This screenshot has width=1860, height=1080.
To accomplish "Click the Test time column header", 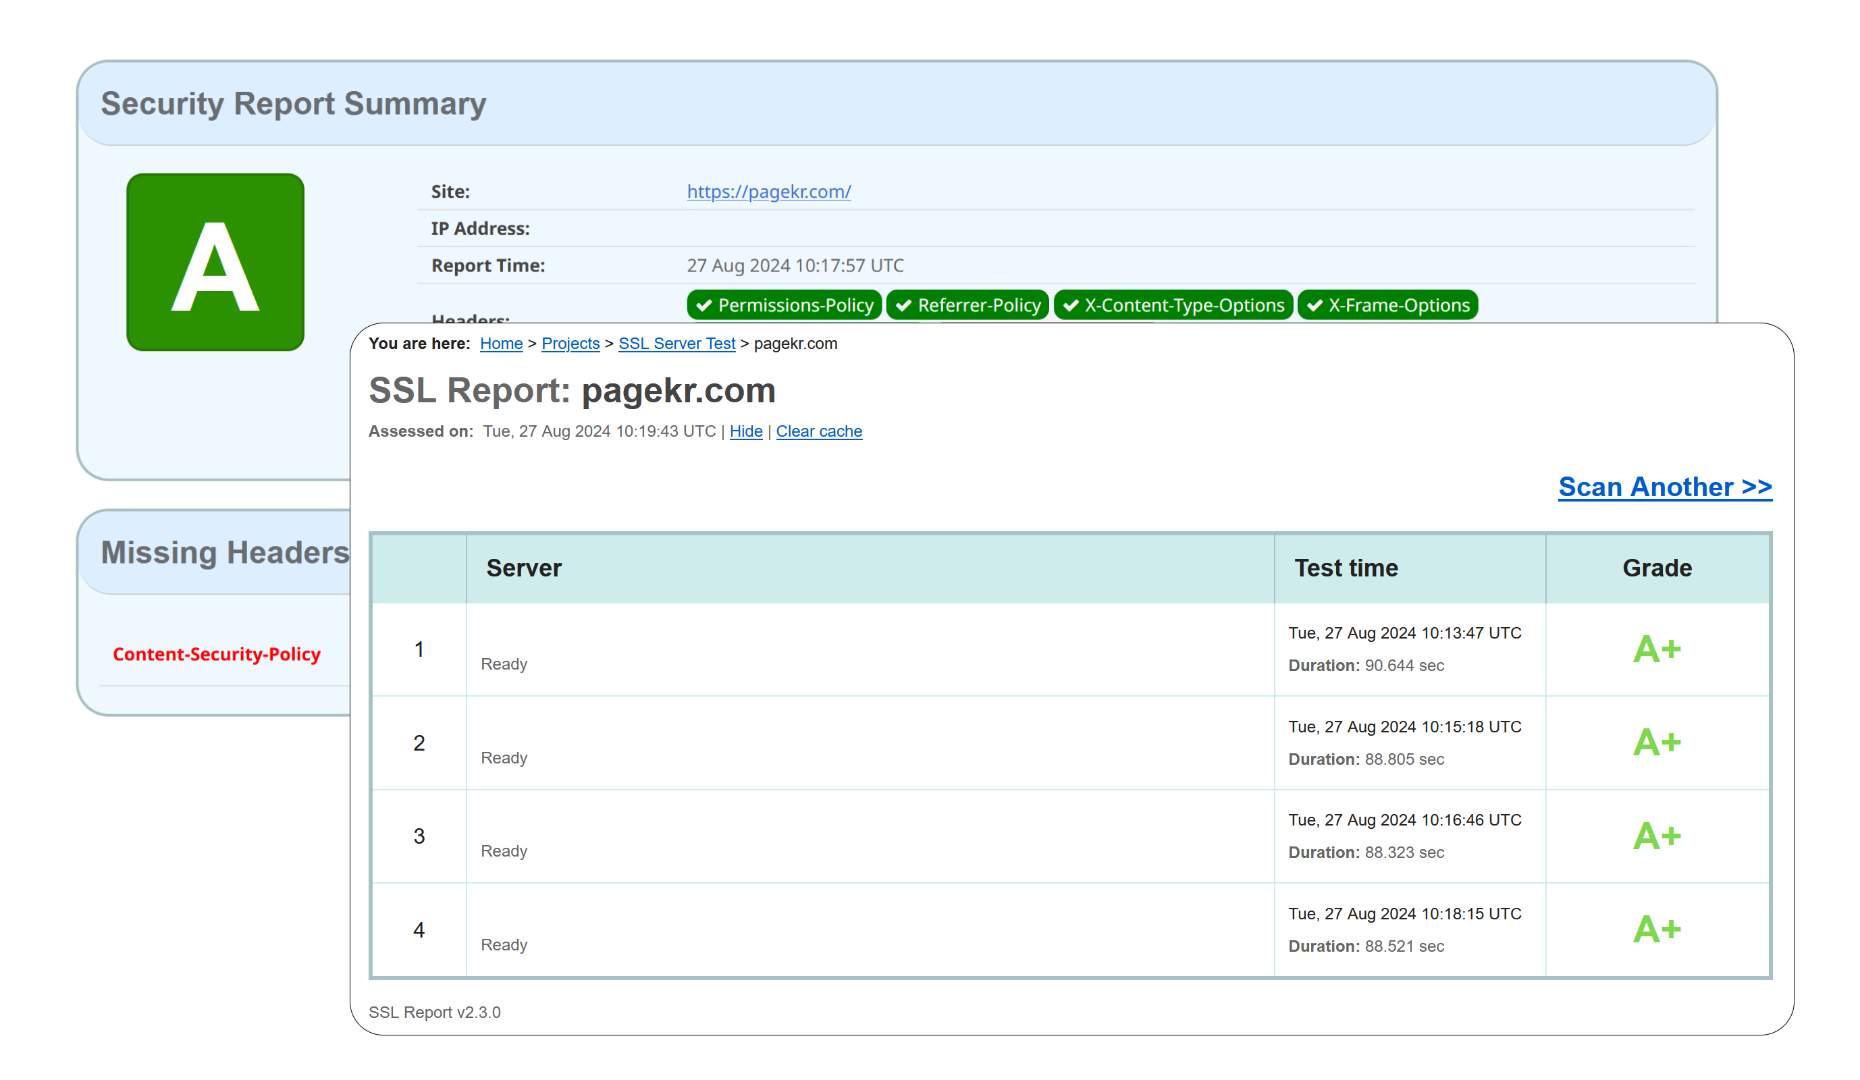I will click(x=1346, y=568).
